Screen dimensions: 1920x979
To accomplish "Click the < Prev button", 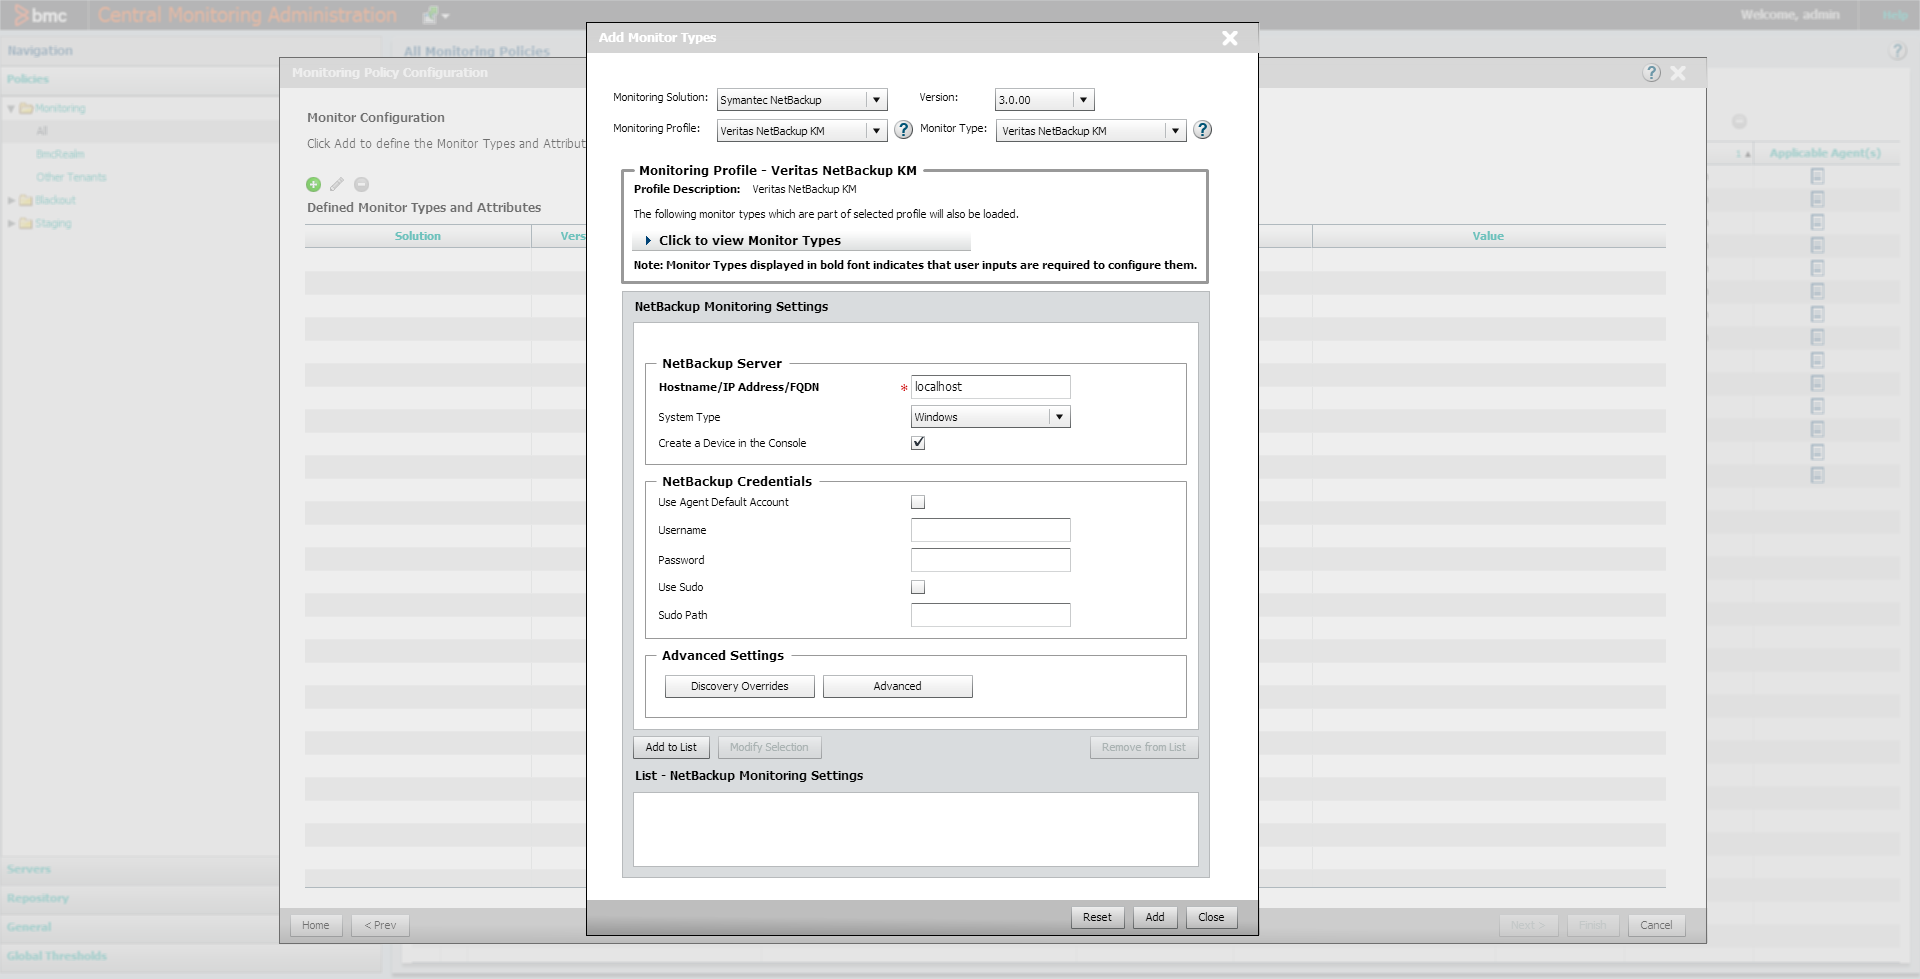I will (380, 925).
